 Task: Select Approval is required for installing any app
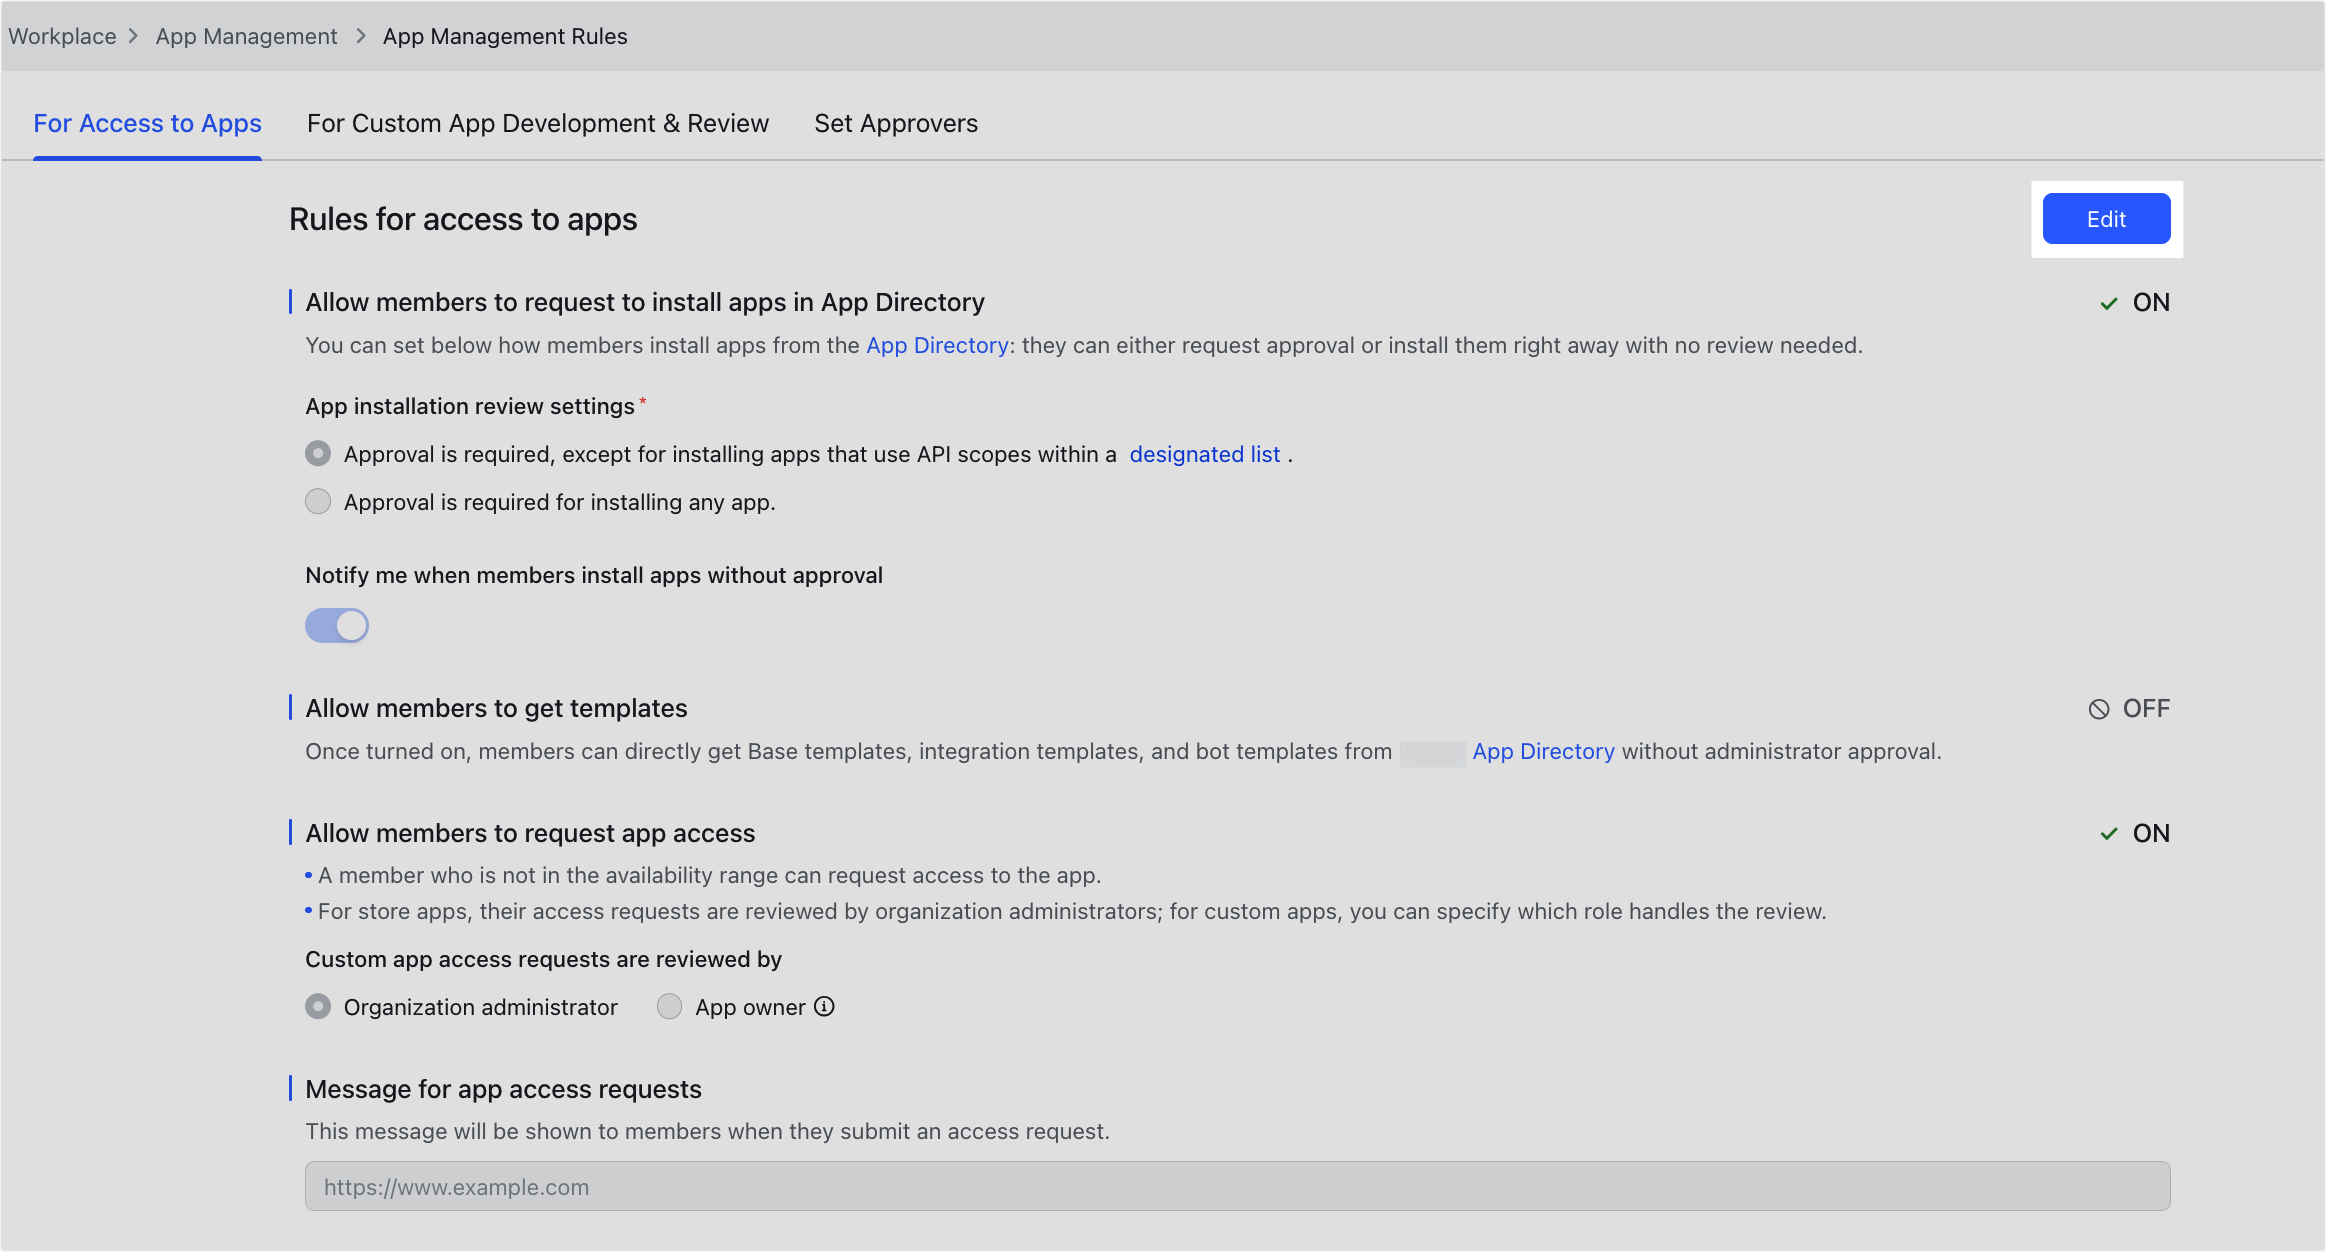click(318, 501)
